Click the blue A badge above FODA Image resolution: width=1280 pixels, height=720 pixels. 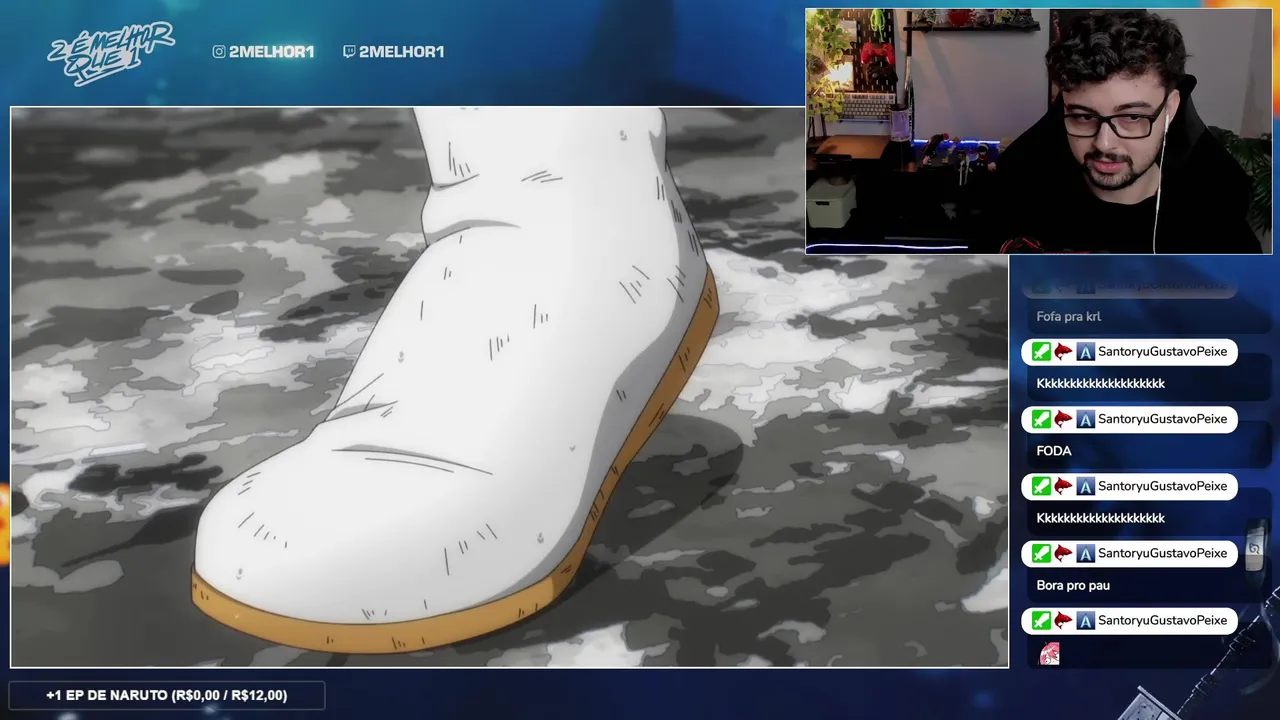(1085, 419)
